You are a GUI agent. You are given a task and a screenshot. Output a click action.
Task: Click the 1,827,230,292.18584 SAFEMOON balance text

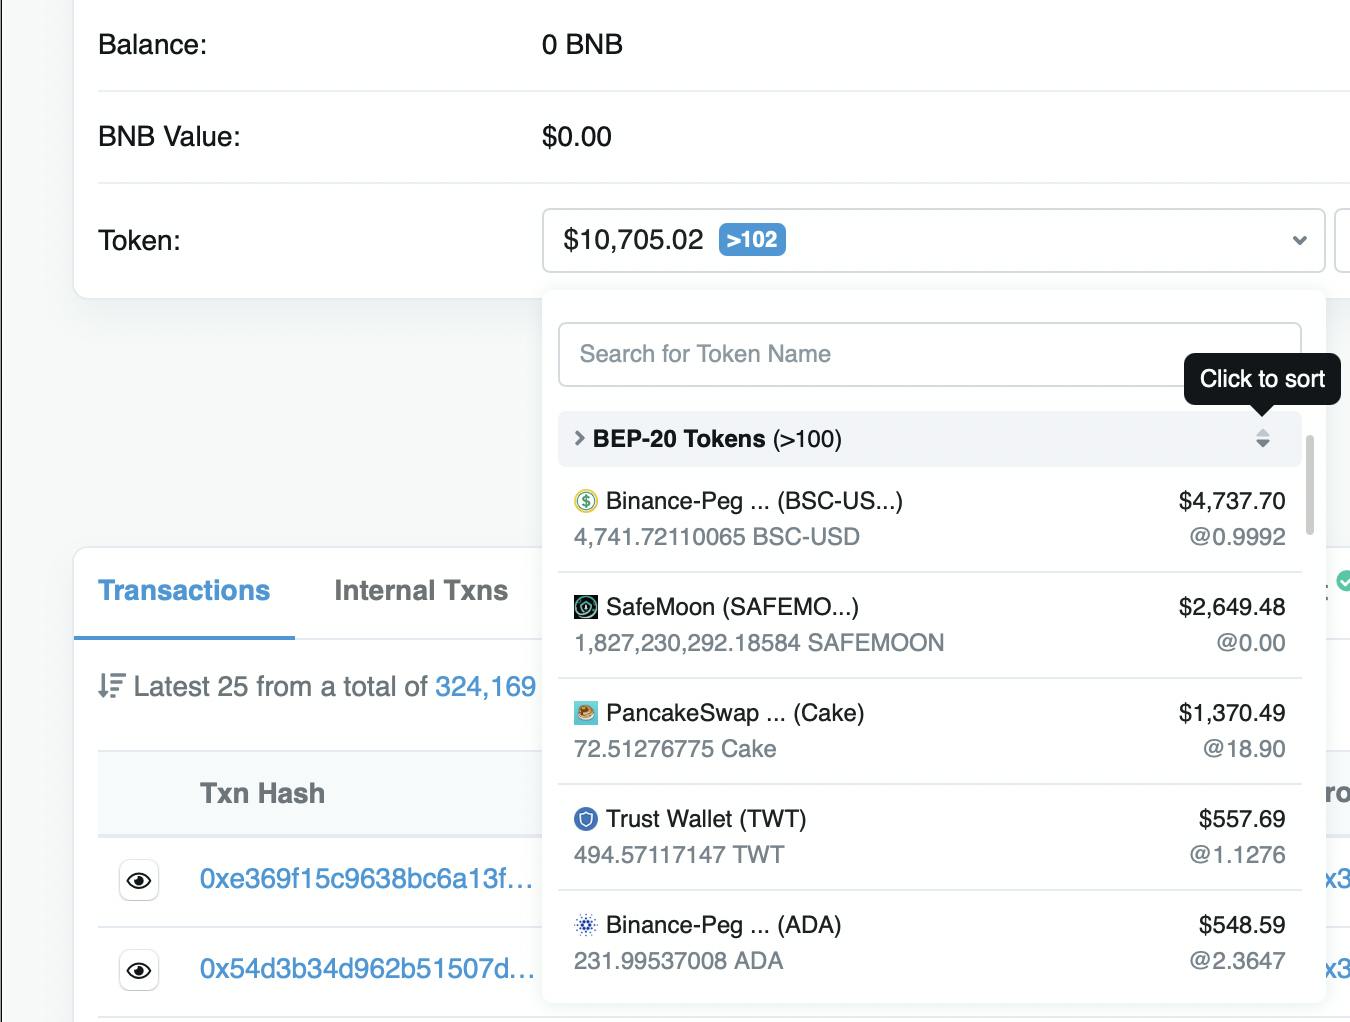[759, 643]
